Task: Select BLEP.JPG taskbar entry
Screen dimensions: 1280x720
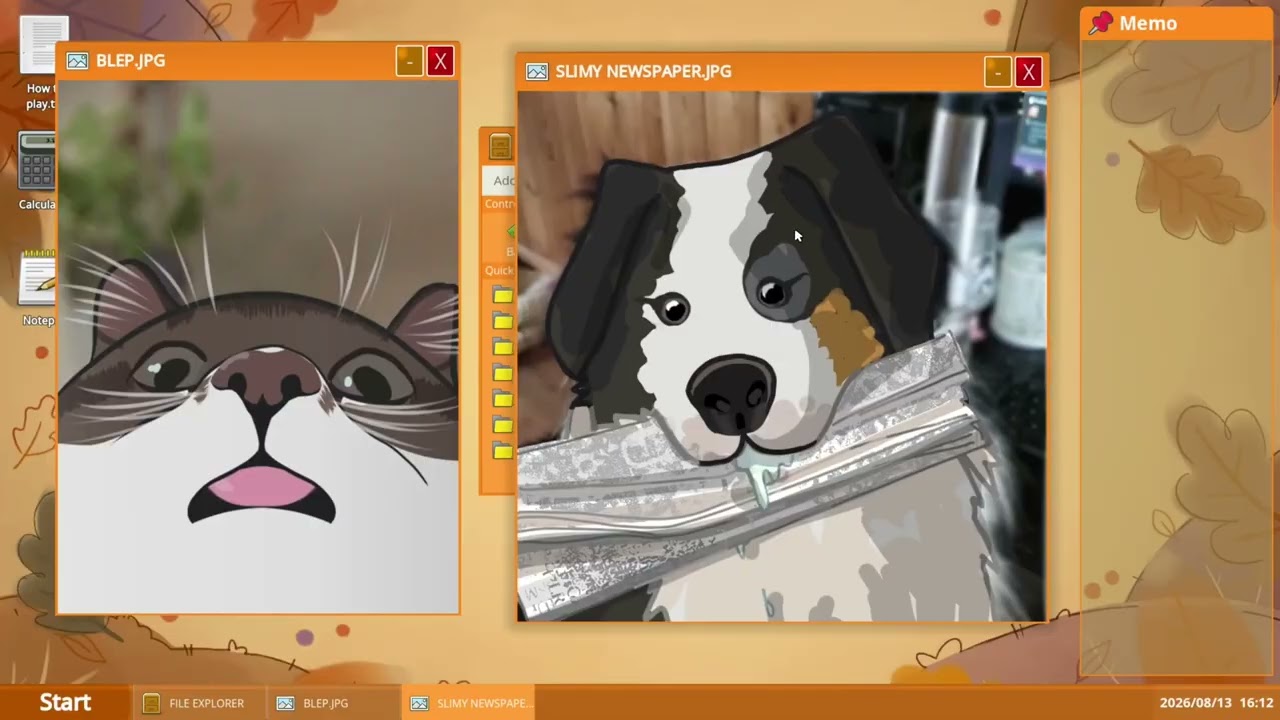Action: (333, 703)
